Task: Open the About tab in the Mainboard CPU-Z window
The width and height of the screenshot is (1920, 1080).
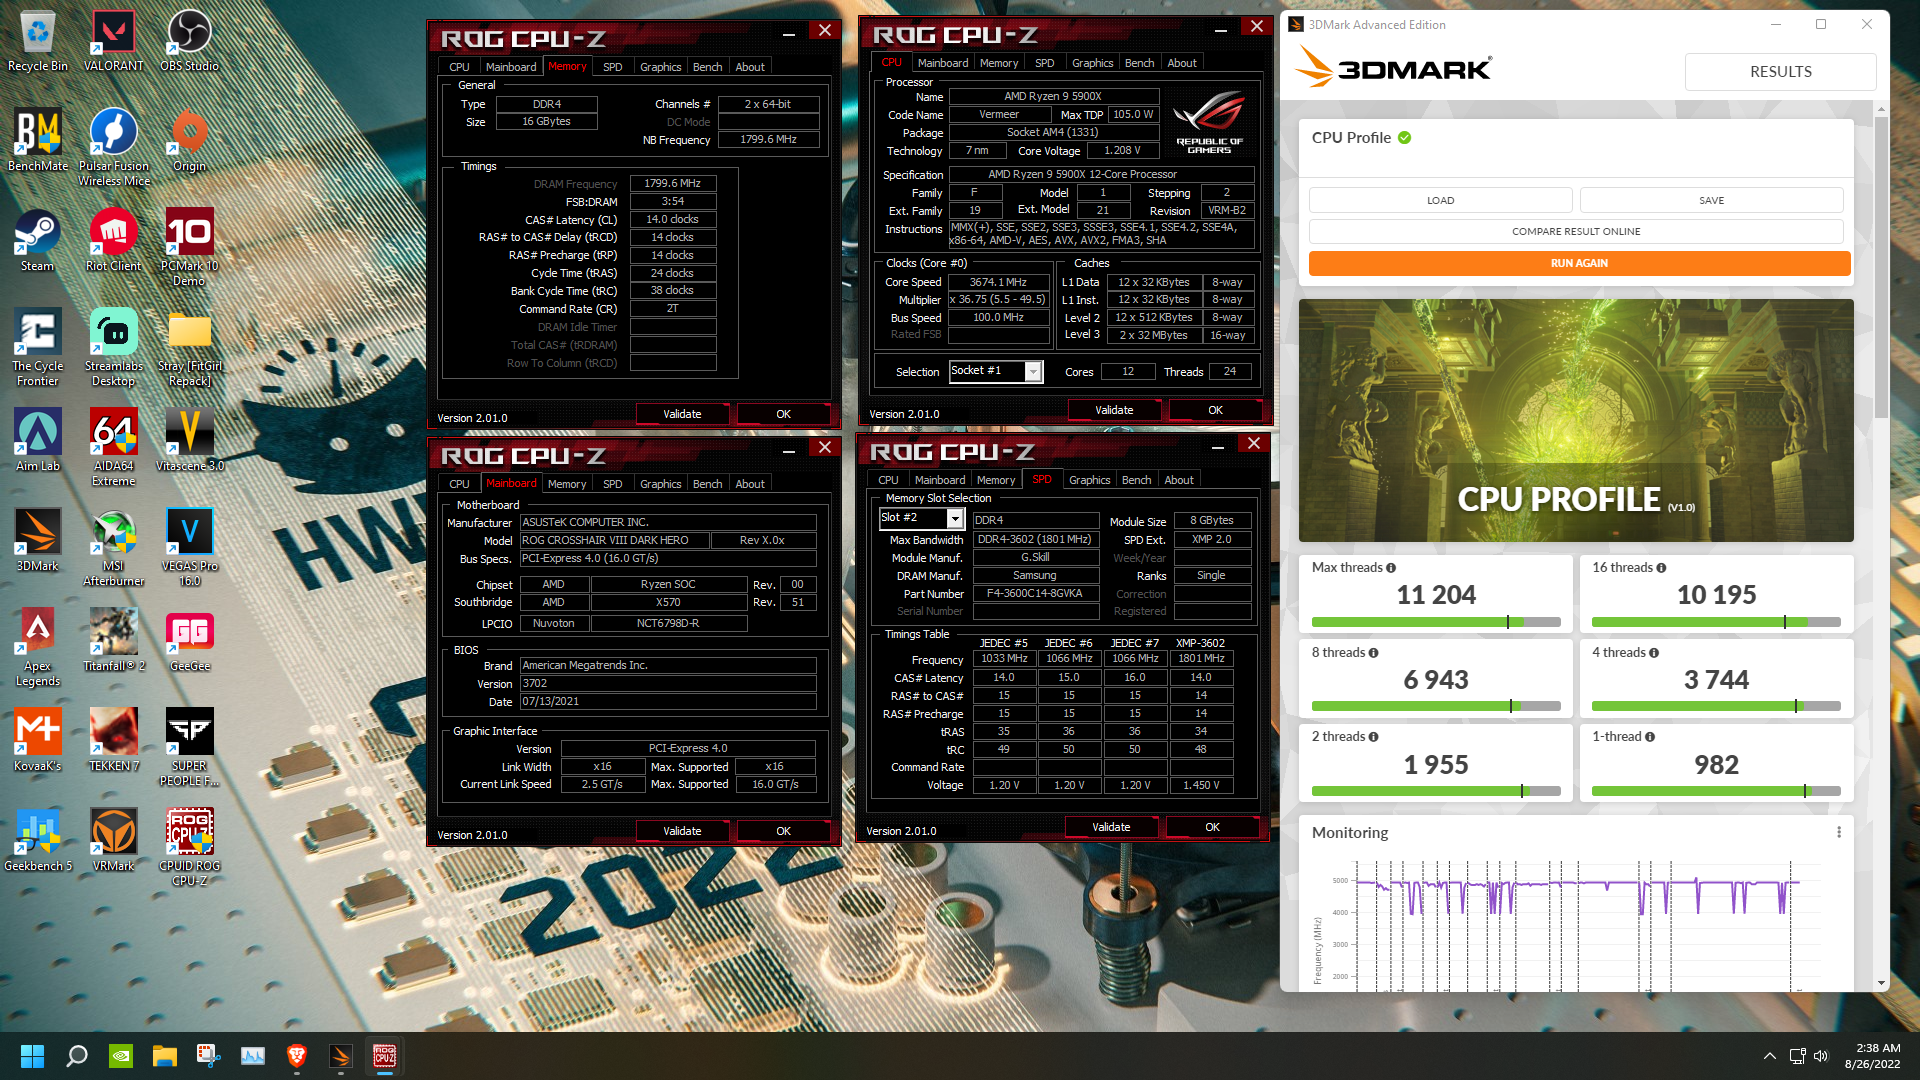Action: point(750,484)
